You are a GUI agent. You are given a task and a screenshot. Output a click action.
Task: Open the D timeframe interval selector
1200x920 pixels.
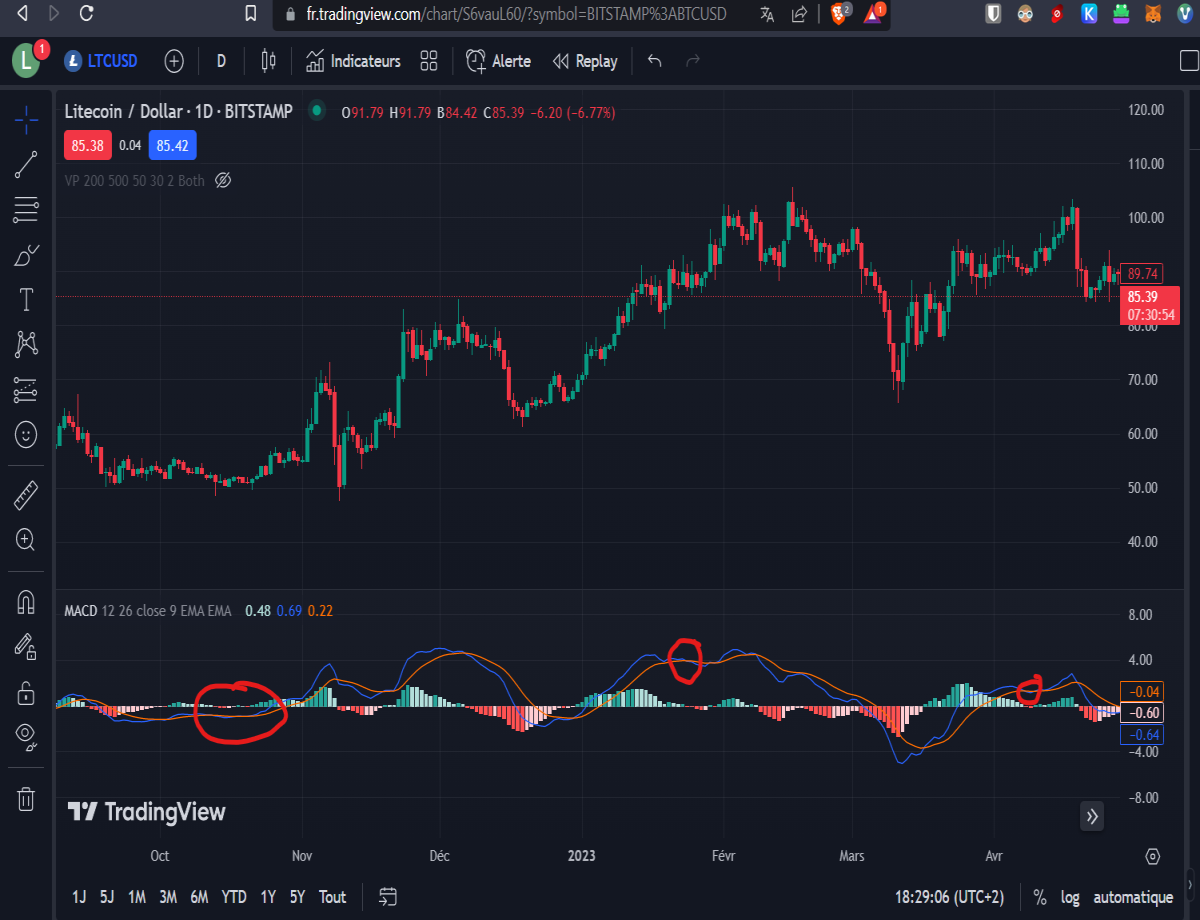point(221,61)
